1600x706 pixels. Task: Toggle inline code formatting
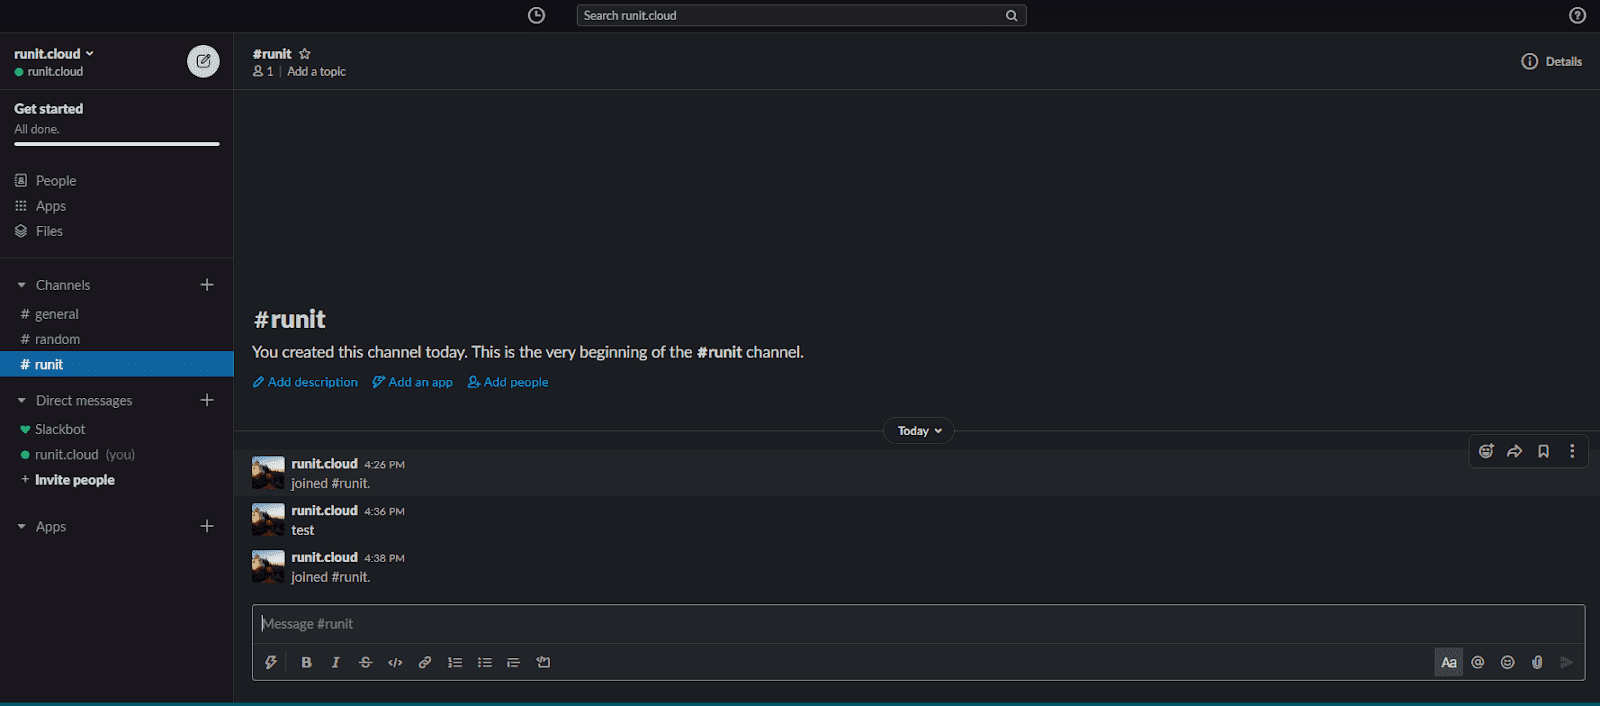pyautogui.click(x=395, y=662)
